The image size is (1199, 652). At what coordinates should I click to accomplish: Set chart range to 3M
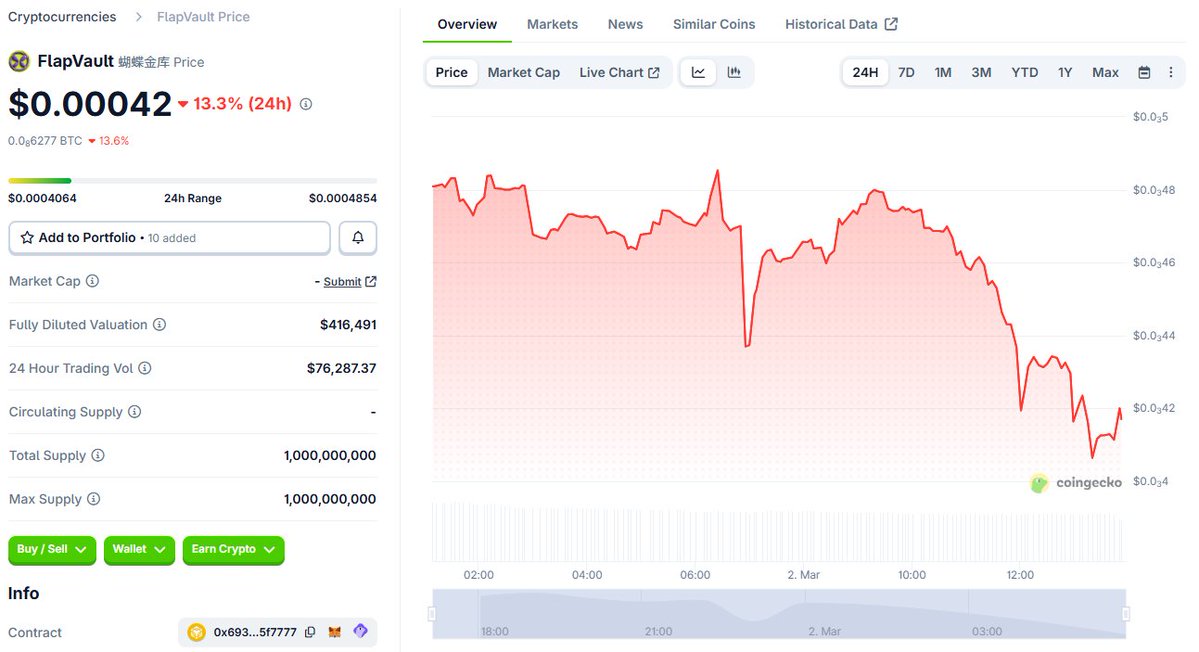click(x=981, y=73)
